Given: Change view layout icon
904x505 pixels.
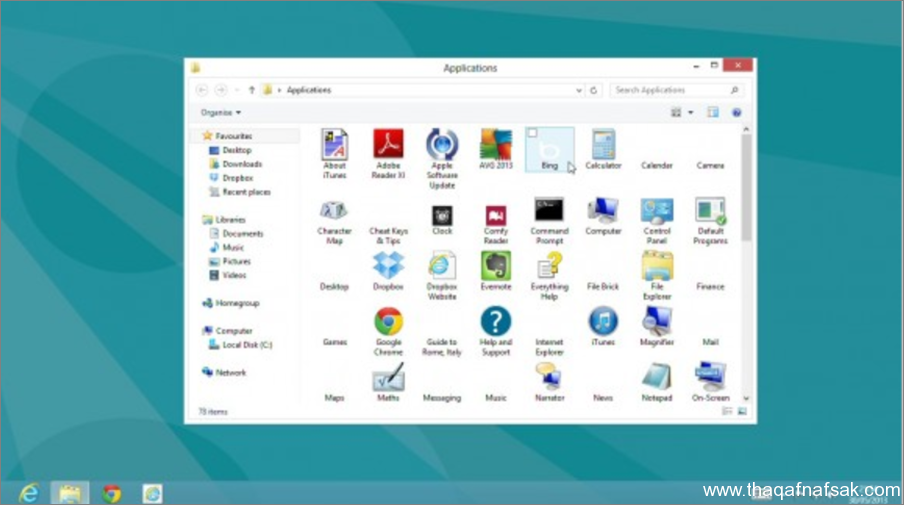Looking at the screenshot, I should pos(676,112).
